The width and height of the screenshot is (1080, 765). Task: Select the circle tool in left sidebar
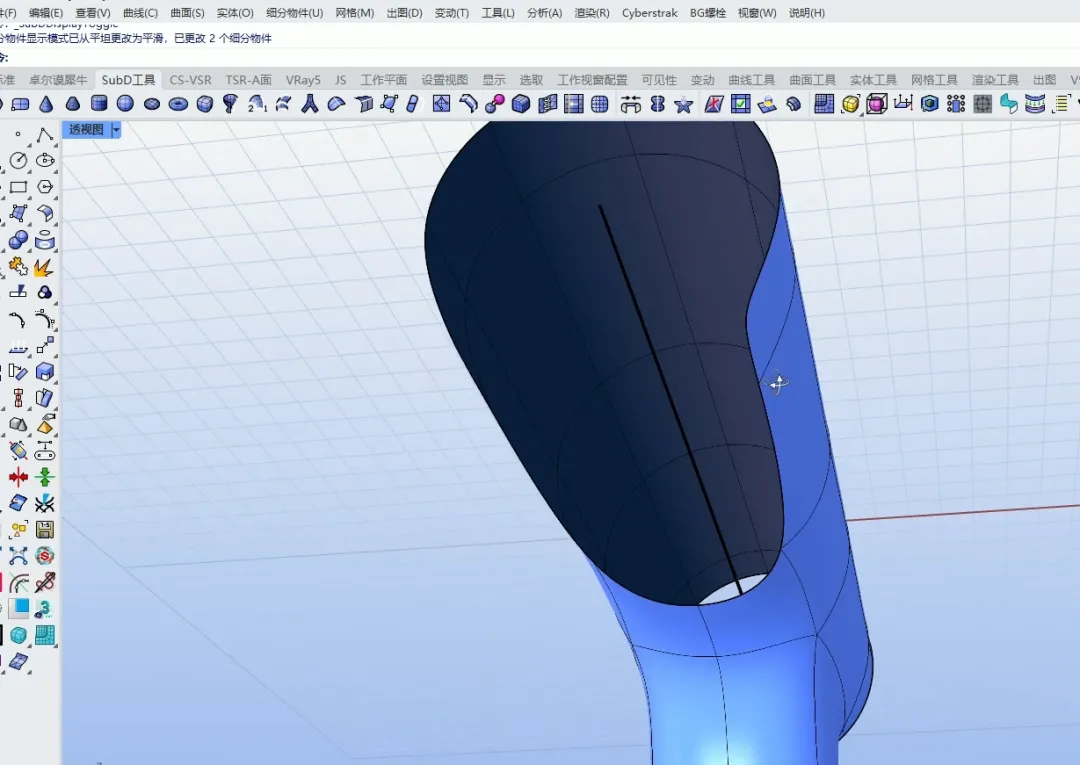tap(18, 160)
